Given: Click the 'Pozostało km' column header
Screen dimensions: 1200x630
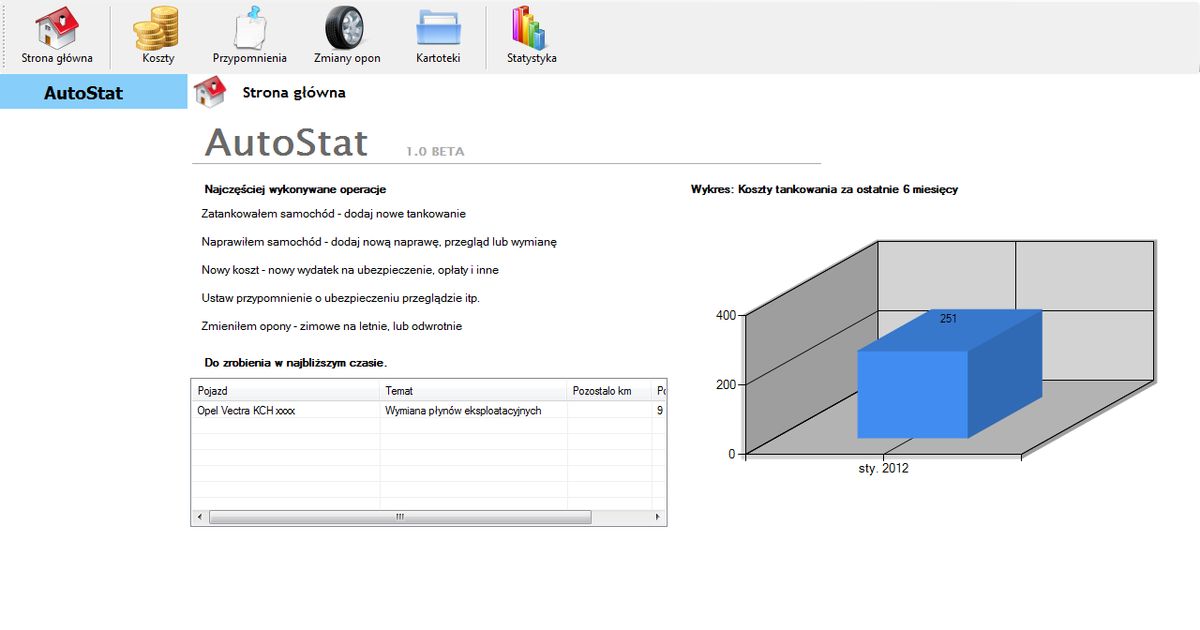Looking at the screenshot, I should tap(604, 390).
